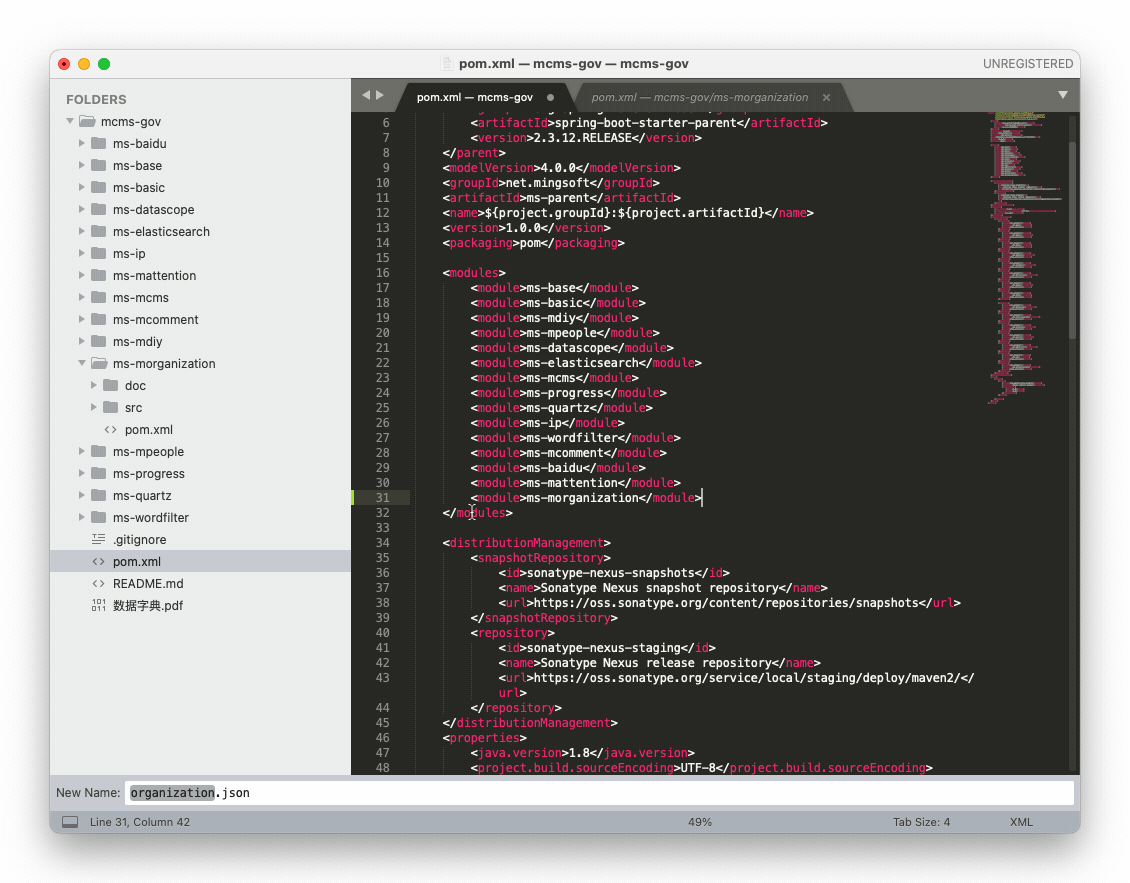
Task: Click the back navigation arrow in tab bar
Action: [x=366, y=96]
